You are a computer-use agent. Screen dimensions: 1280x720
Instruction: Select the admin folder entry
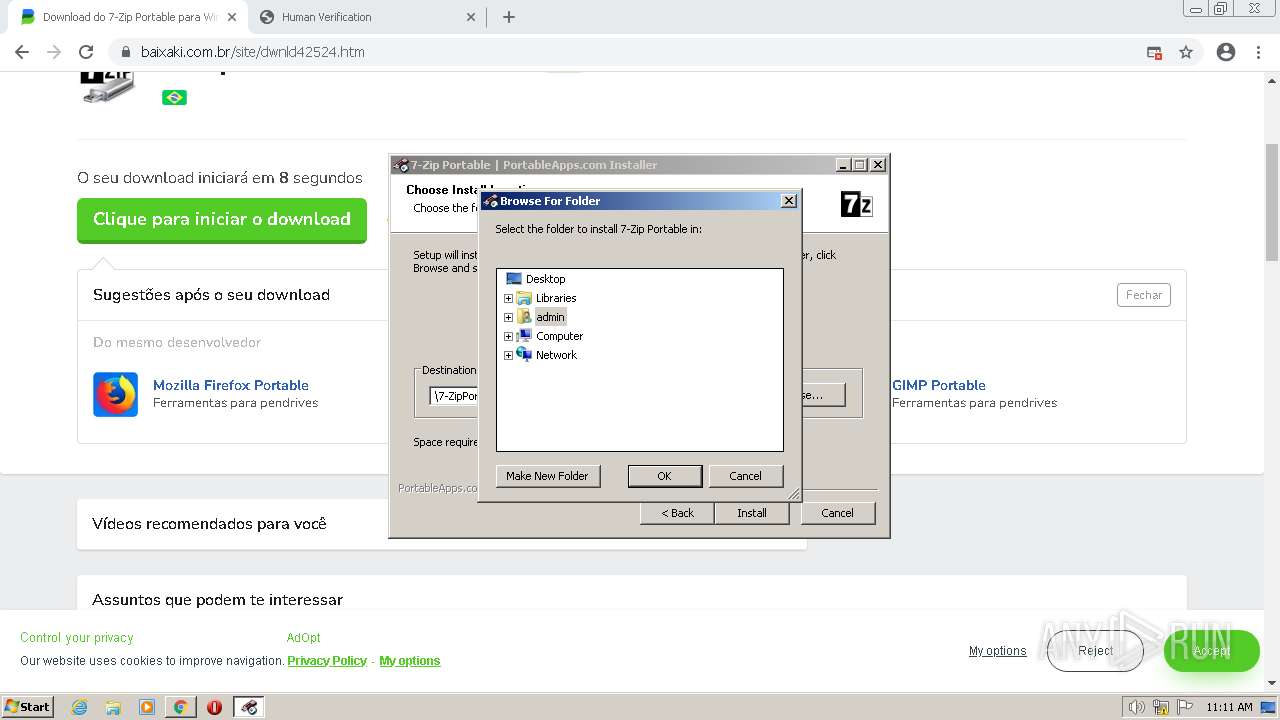pyautogui.click(x=550, y=317)
